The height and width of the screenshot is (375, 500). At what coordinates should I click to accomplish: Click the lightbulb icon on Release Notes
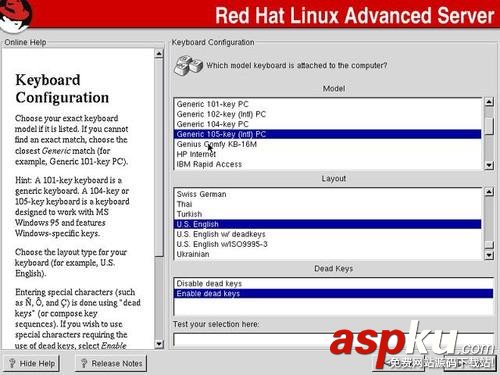click(84, 363)
